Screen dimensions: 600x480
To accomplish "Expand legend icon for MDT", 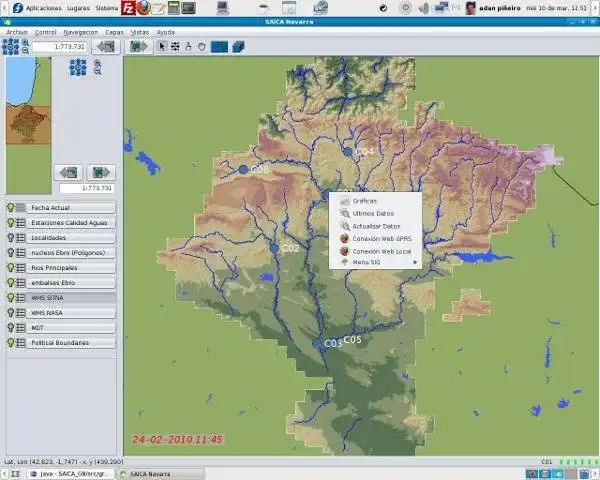I will click(x=21, y=328).
